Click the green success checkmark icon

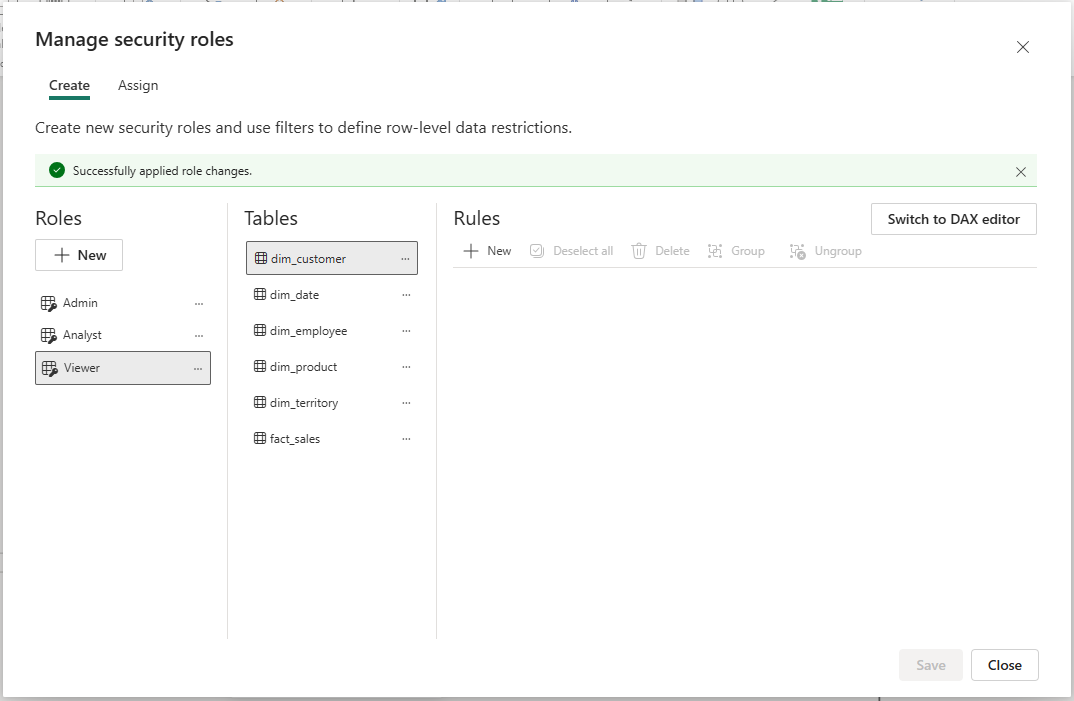click(x=57, y=171)
